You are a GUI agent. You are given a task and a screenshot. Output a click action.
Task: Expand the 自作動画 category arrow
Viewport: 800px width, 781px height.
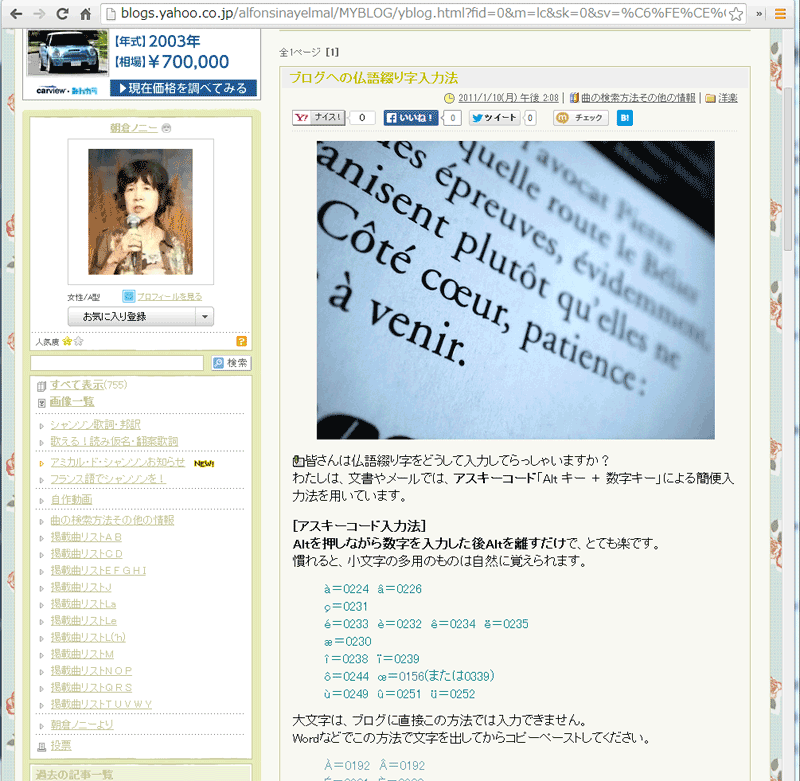point(40,500)
